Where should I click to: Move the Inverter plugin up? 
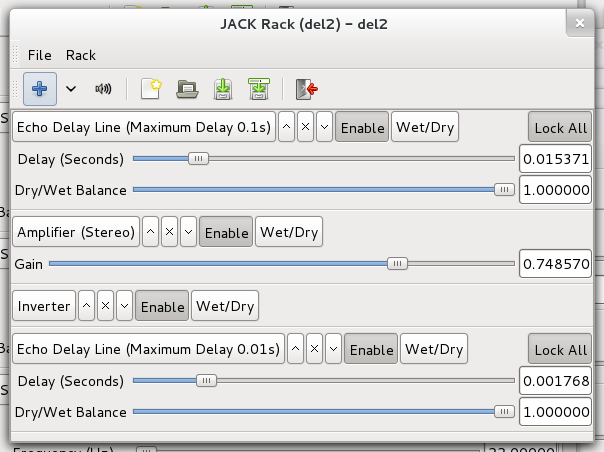[86, 306]
